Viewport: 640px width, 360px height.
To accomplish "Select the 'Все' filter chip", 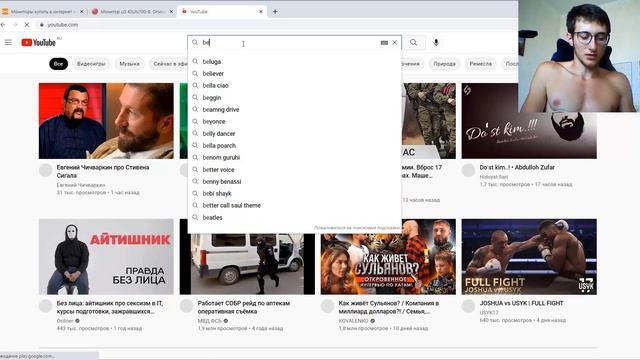I will (59, 64).
